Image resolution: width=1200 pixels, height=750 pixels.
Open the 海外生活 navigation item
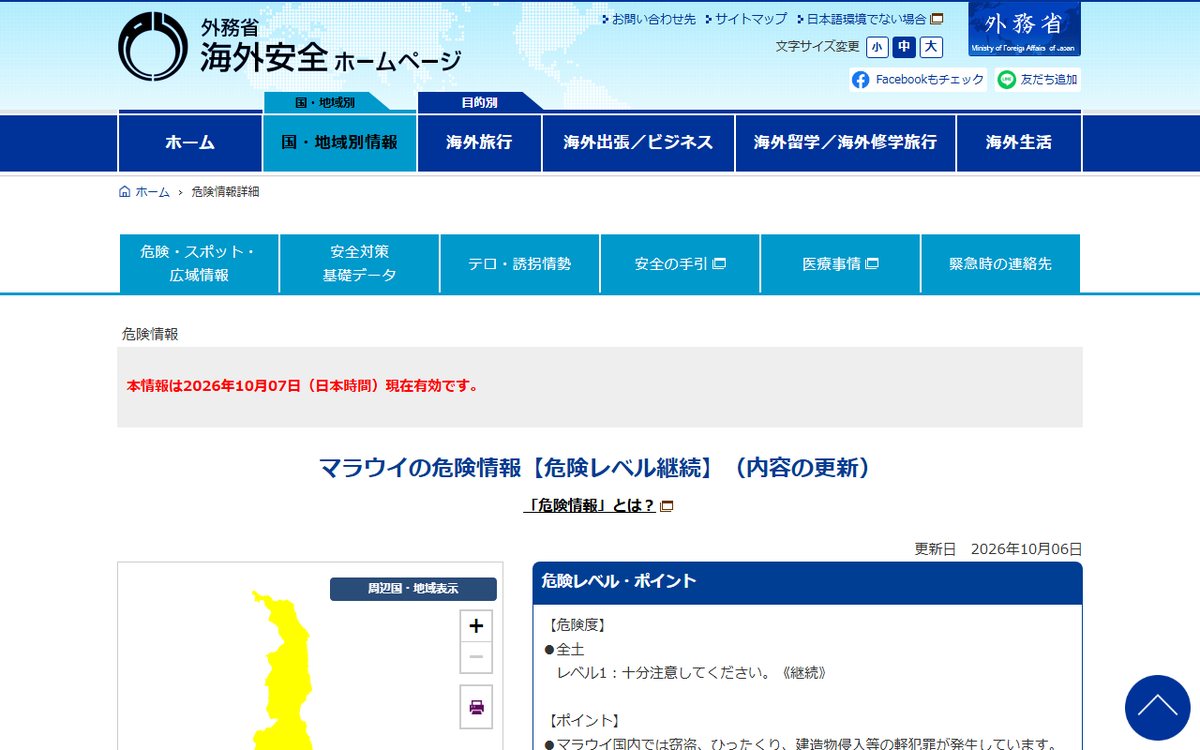[x=1019, y=142]
